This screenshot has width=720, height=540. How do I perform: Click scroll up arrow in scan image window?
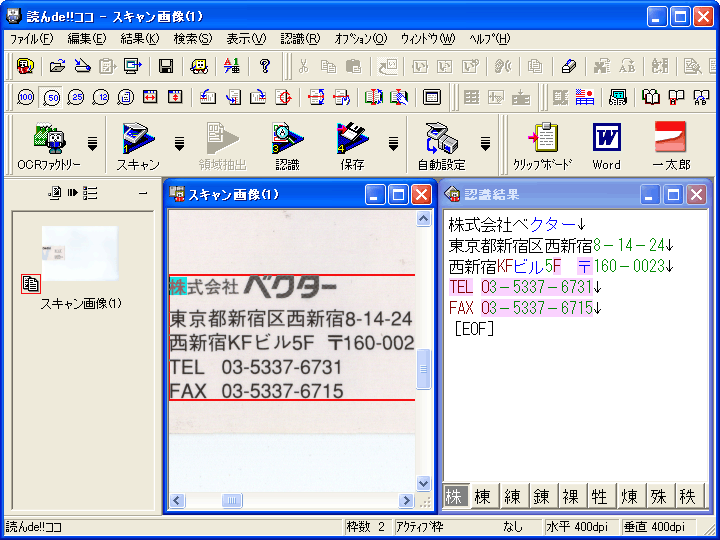click(423, 219)
